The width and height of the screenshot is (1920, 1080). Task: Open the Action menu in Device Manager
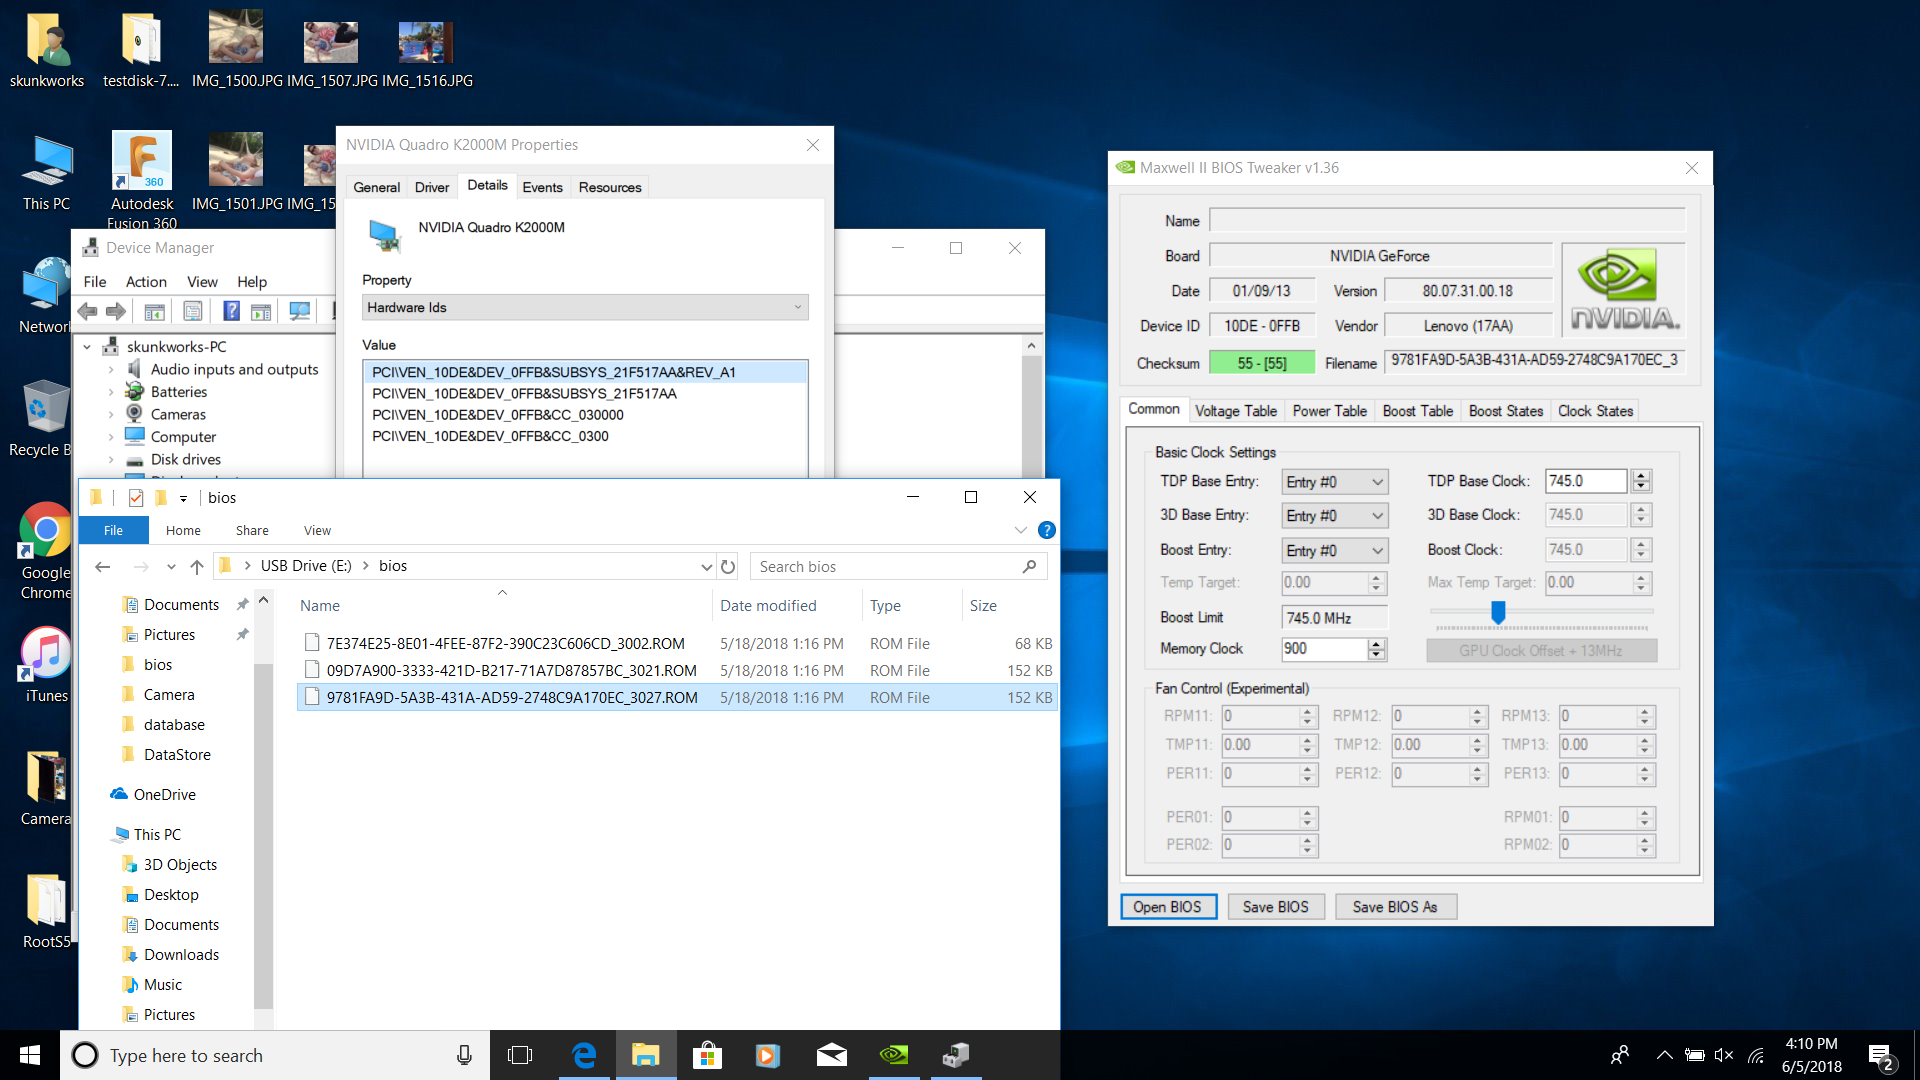tap(146, 282)
